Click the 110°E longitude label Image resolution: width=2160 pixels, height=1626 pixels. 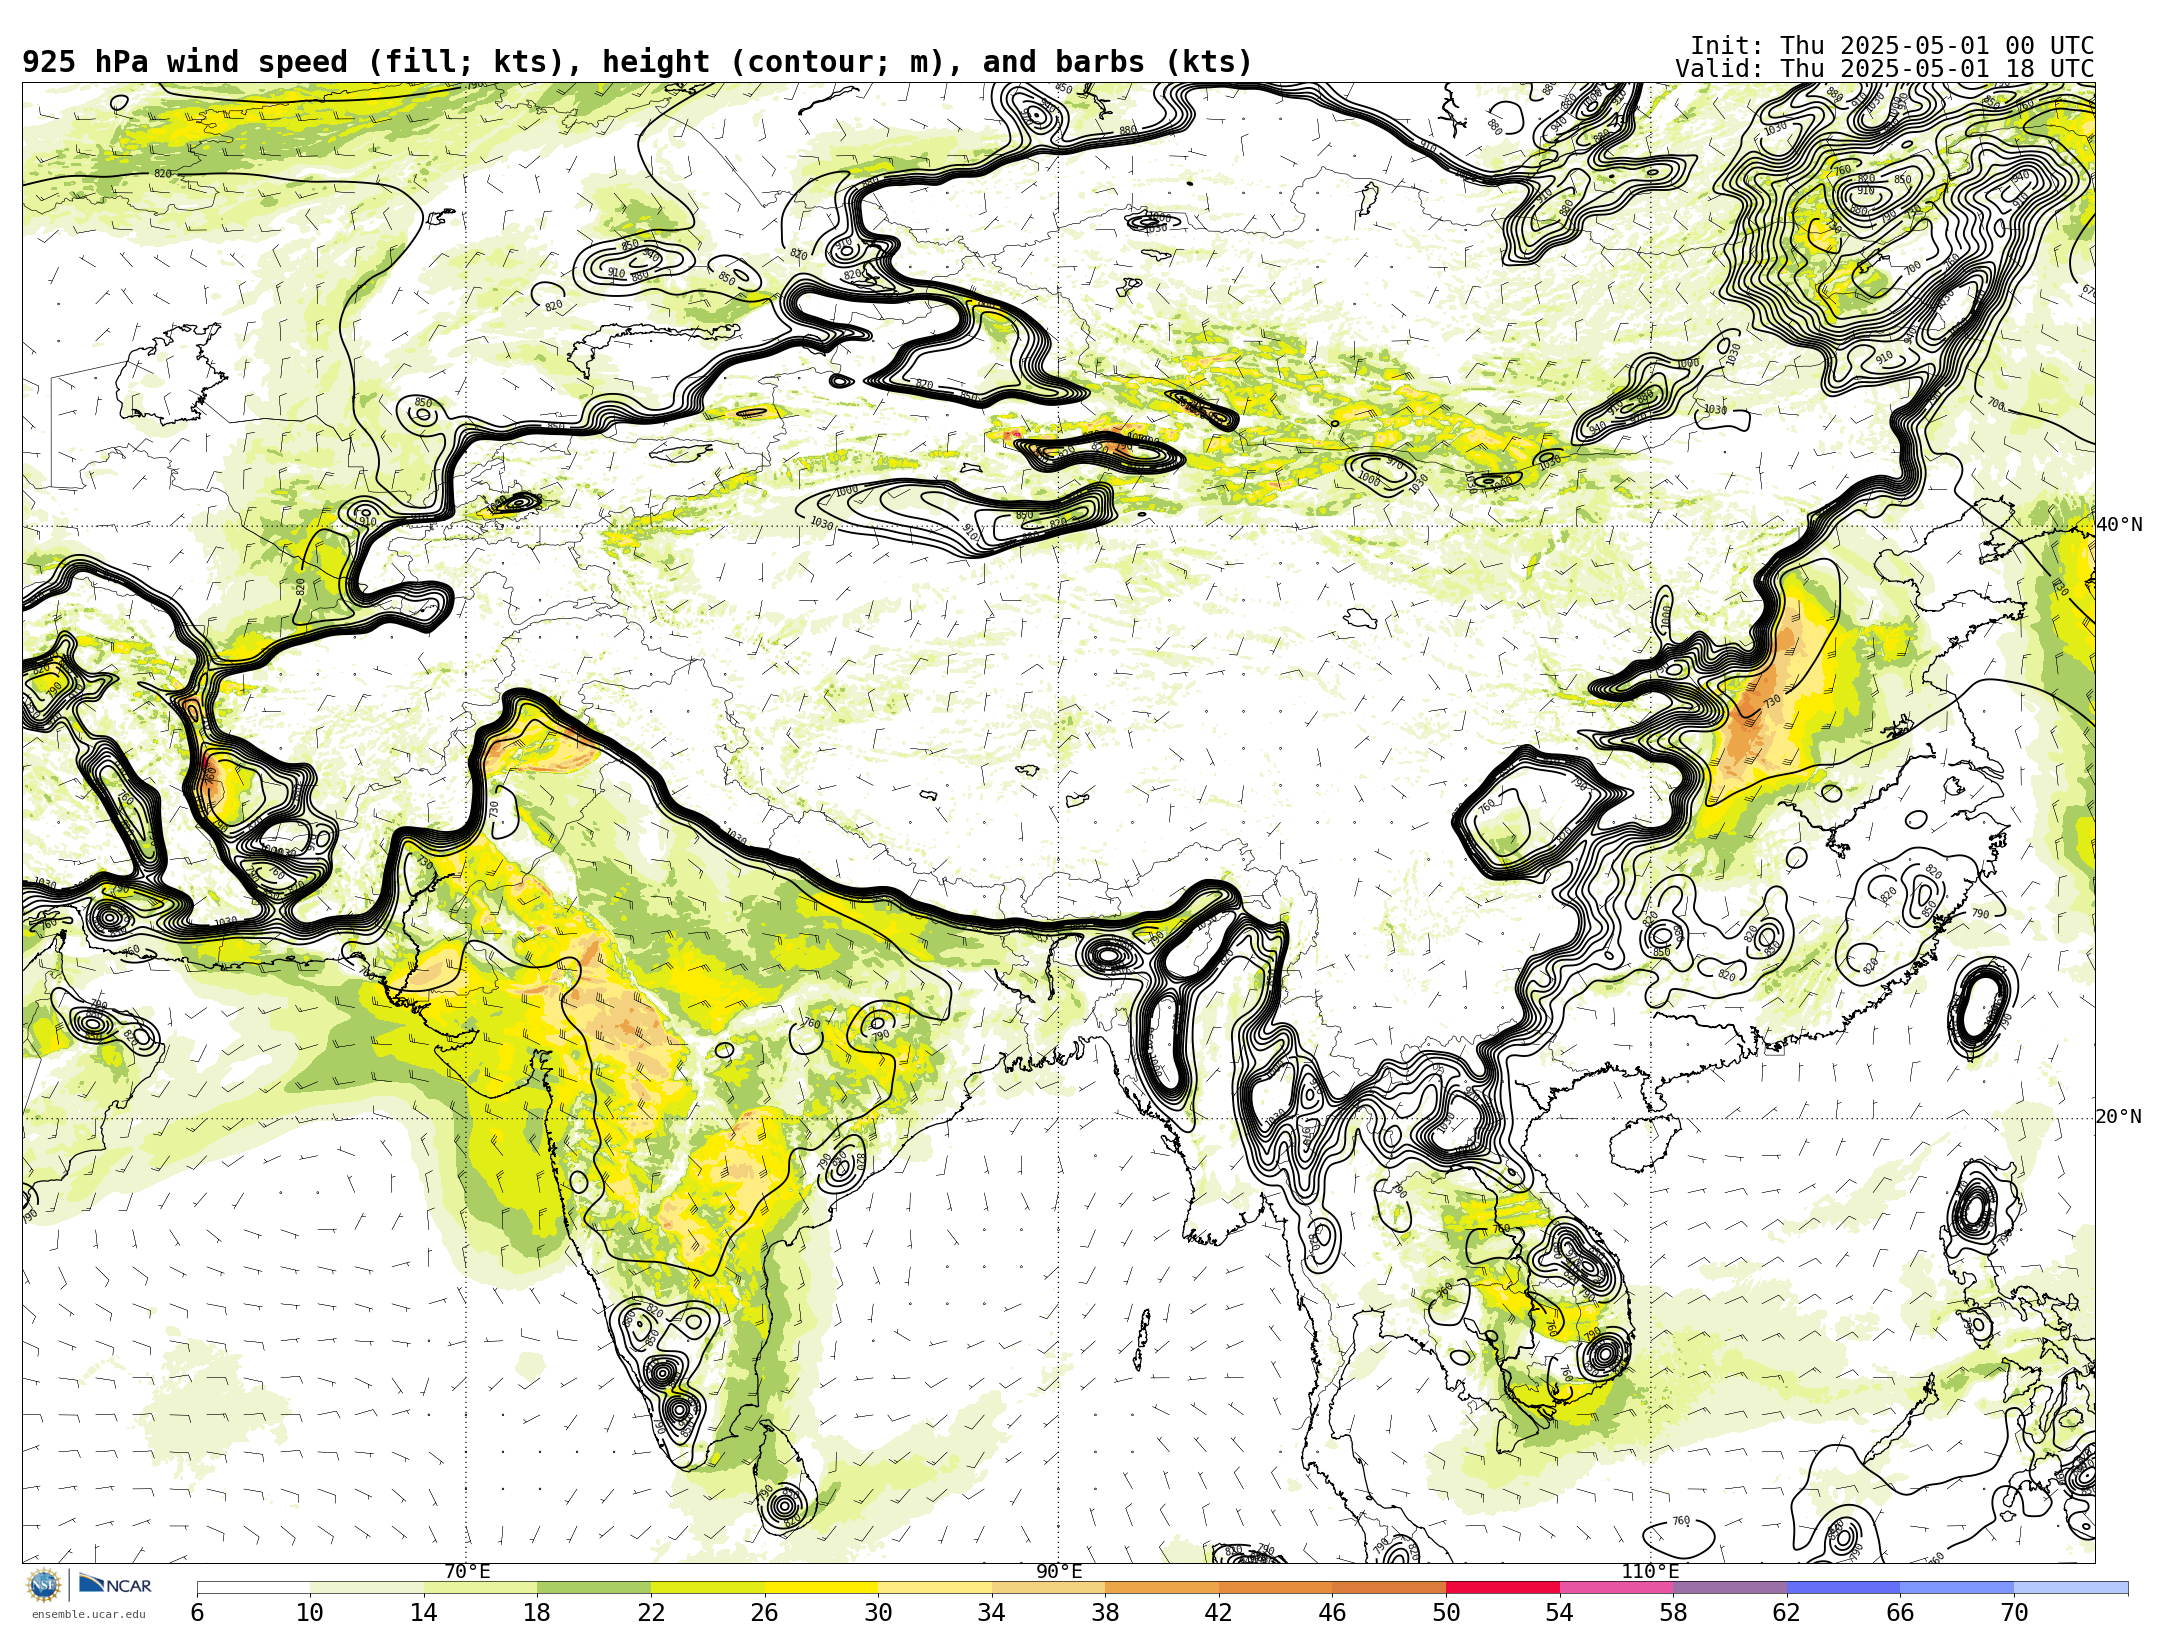coord(1650,1572)
